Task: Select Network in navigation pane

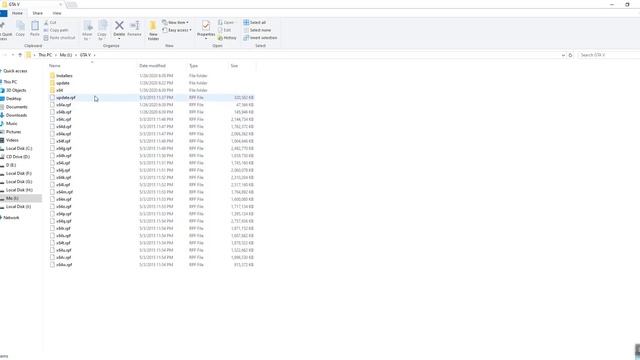Action: click(x=11, y=218)
